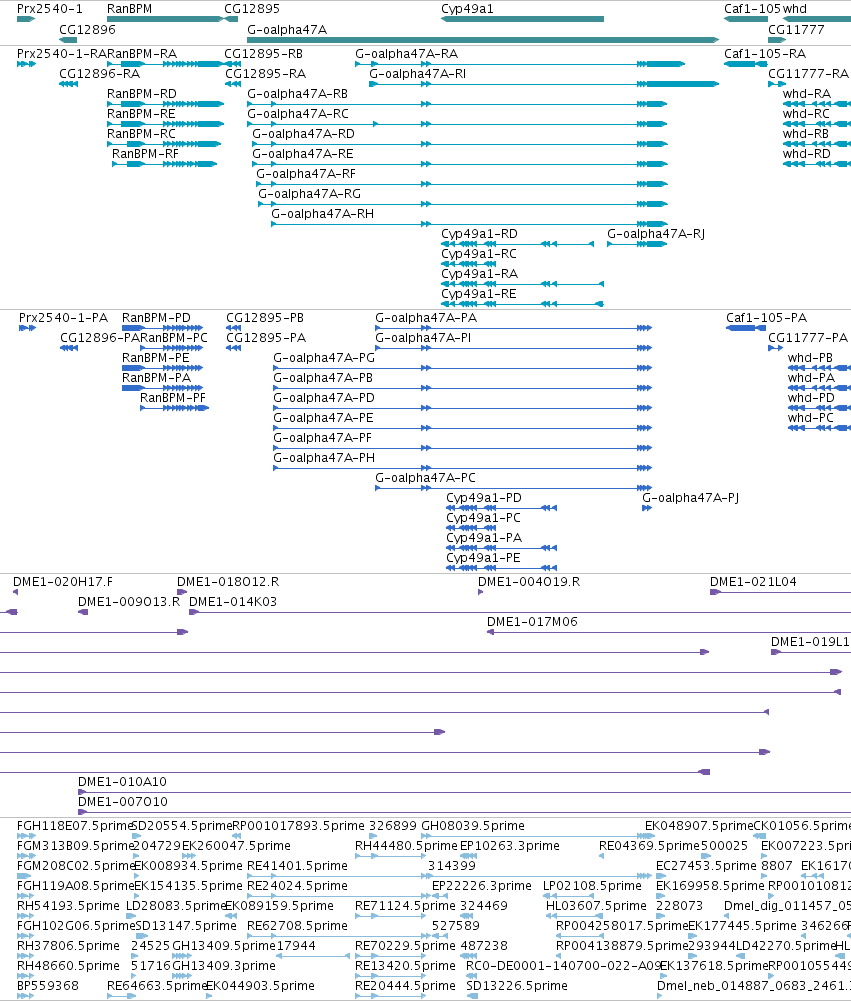This screenshot has width=851, height=1001.
Task: Open the Cyp49a1 gene label
Action: pyautogui.click(x=467, y=9)
